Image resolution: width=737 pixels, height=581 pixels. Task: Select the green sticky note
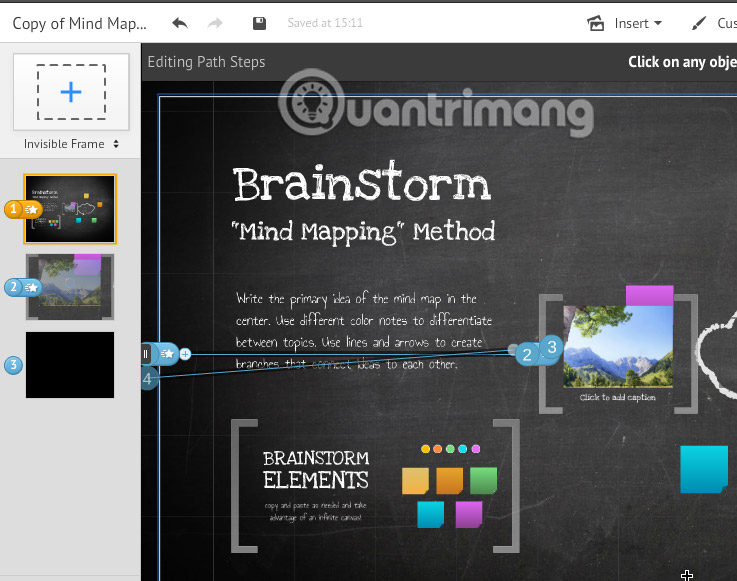point(483,480)
